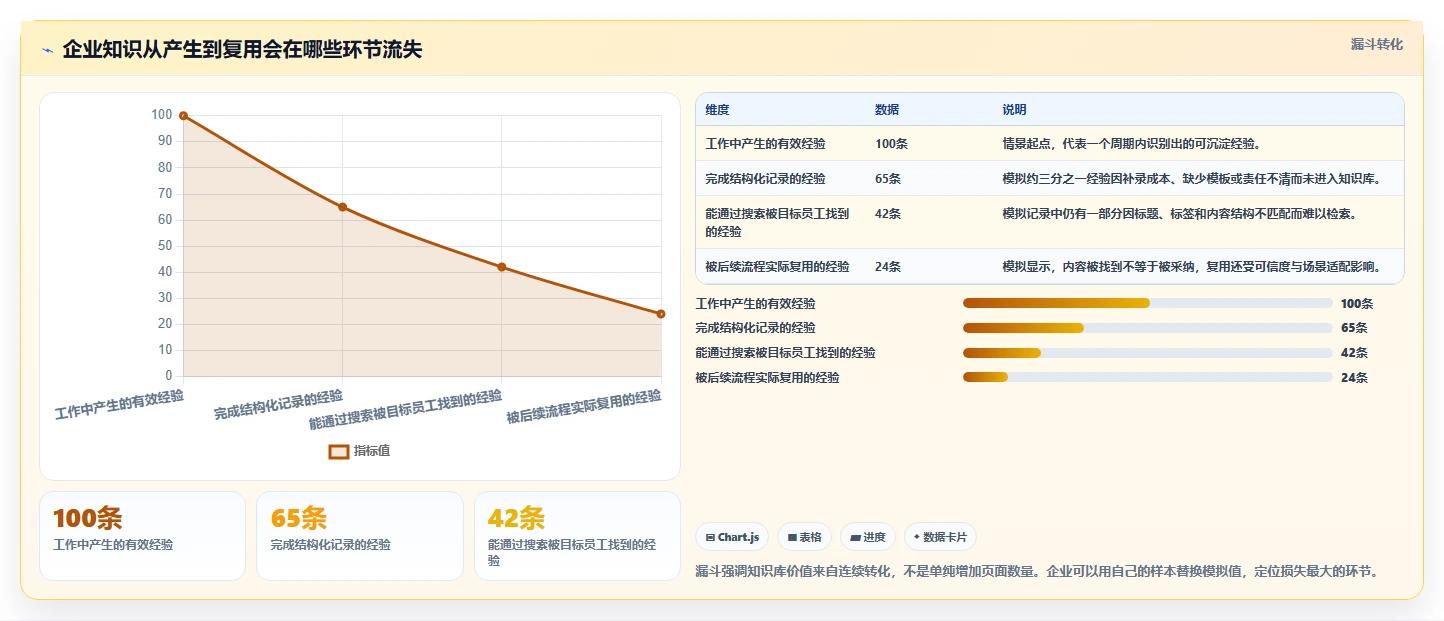Click progress label 100条 at bar end
Viewport: 1444px width, 621px height.
pyautogui.click(x=1357, y=304)
